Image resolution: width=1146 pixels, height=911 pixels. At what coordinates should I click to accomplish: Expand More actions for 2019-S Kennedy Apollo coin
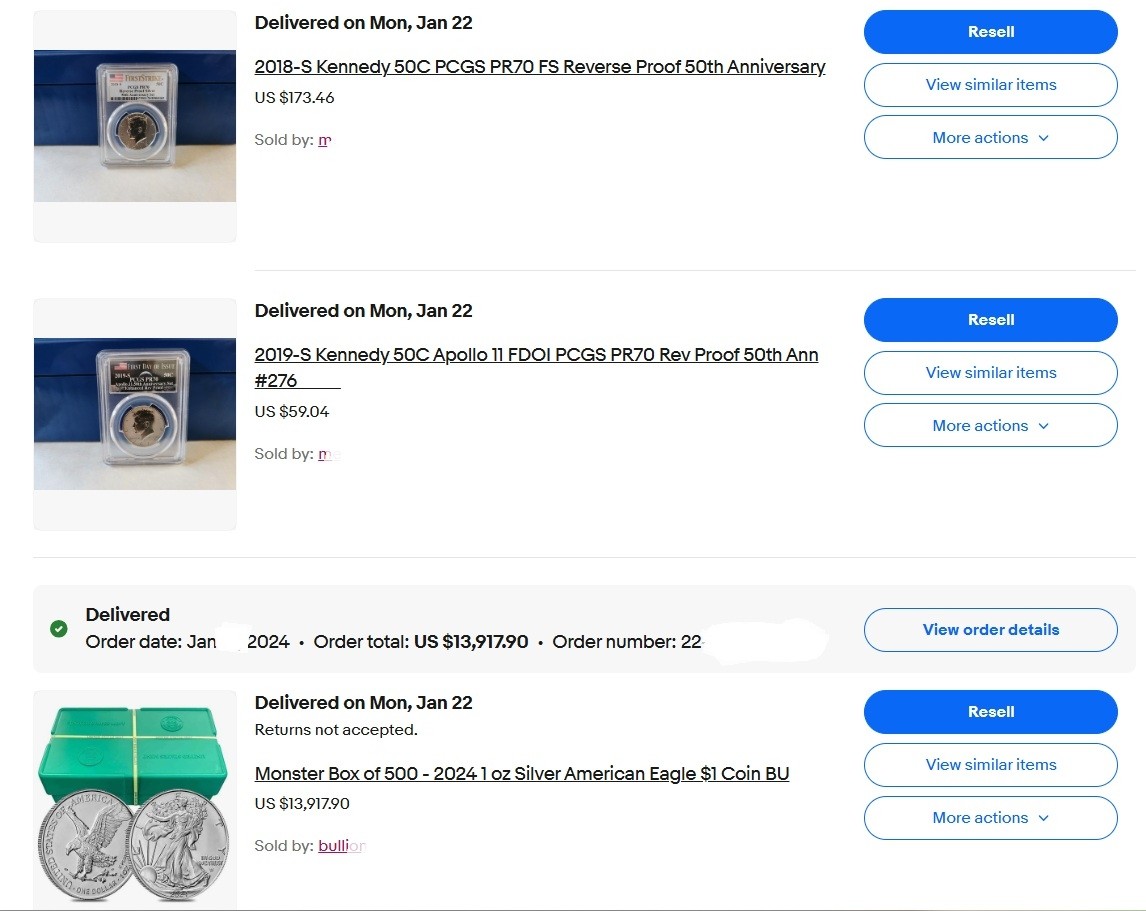point(990,426)
